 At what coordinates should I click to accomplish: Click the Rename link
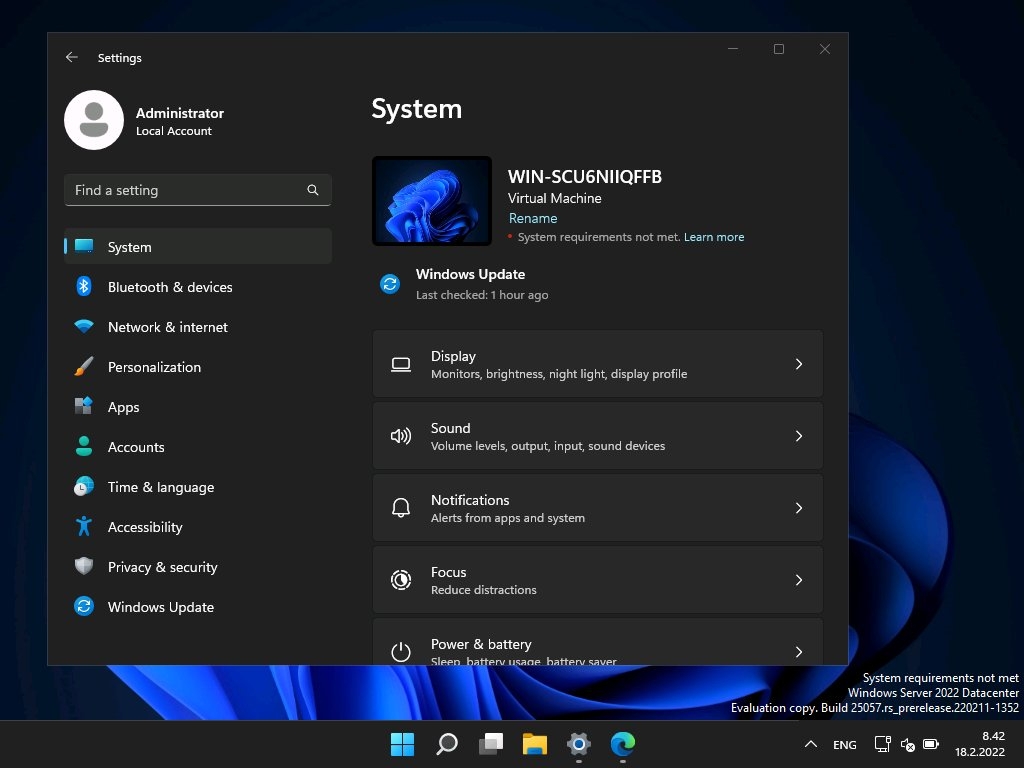coord(533,218)
